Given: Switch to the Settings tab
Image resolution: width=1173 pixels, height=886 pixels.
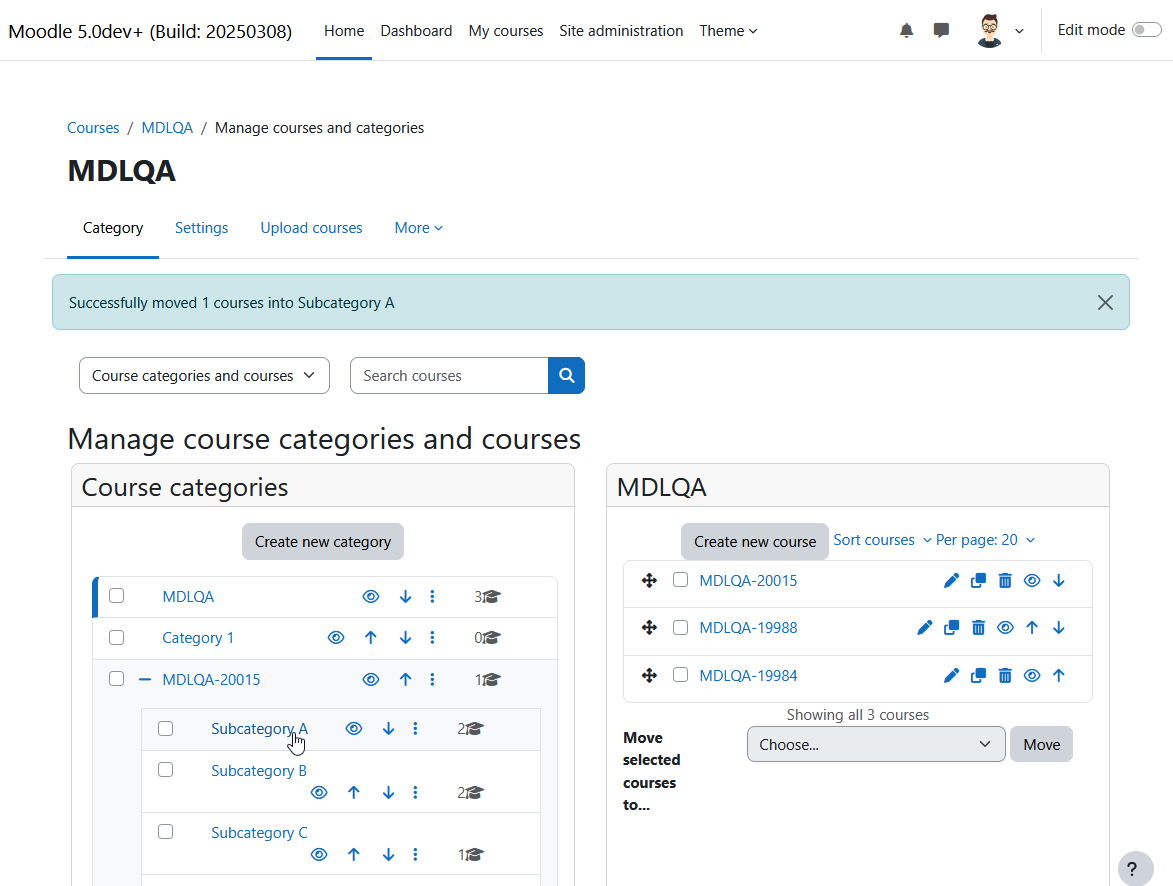Looking at the screenshot, I should 201,228.
